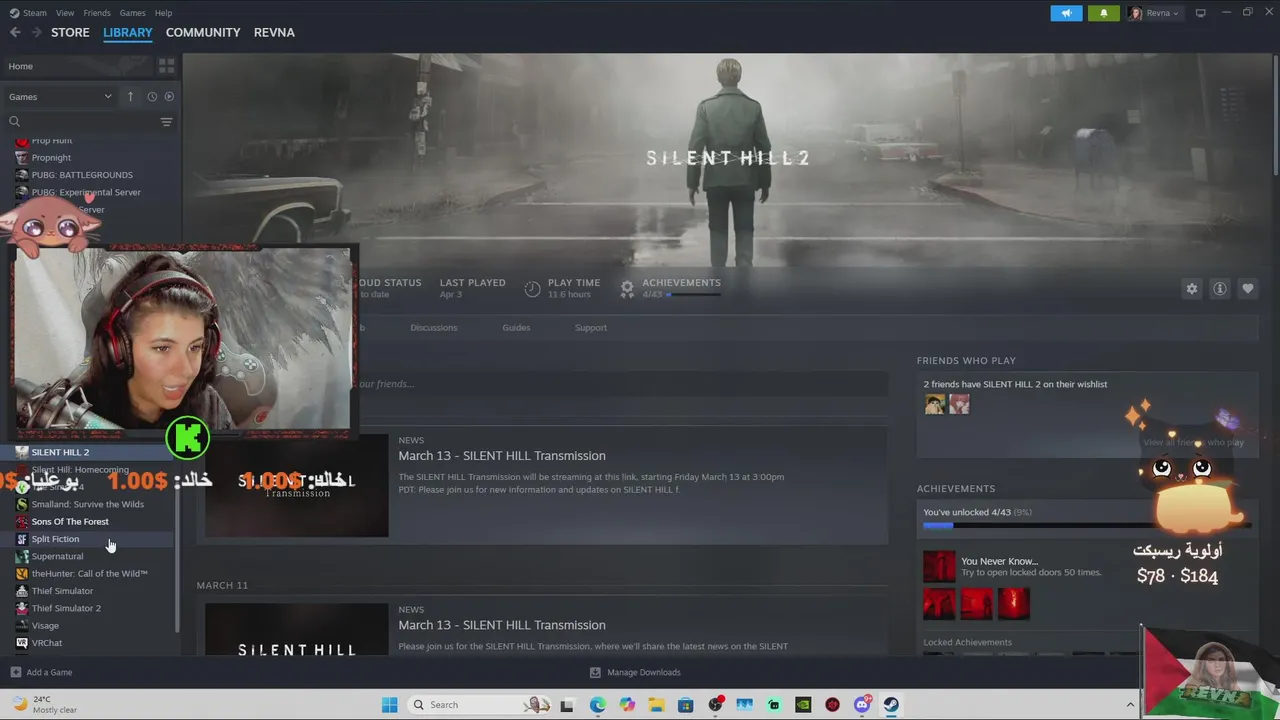Image resolution: width=1280 pixels, height=720 pixels.
Task: Go to the COMMUNITY tab
Action: 203,32
